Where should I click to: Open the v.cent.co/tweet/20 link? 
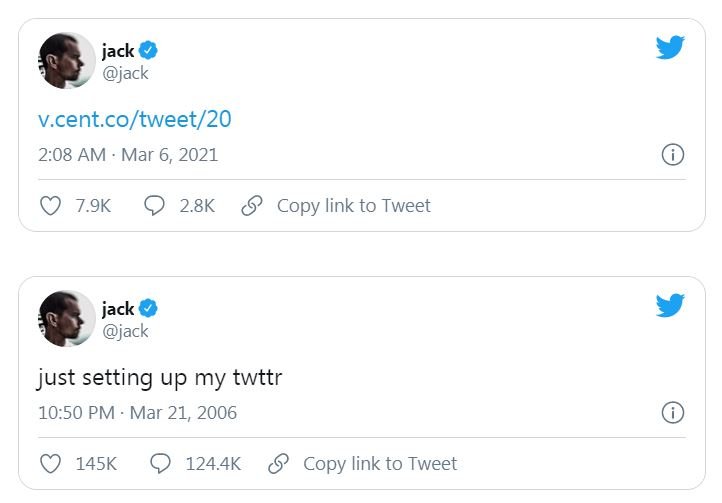pos(134,119)
